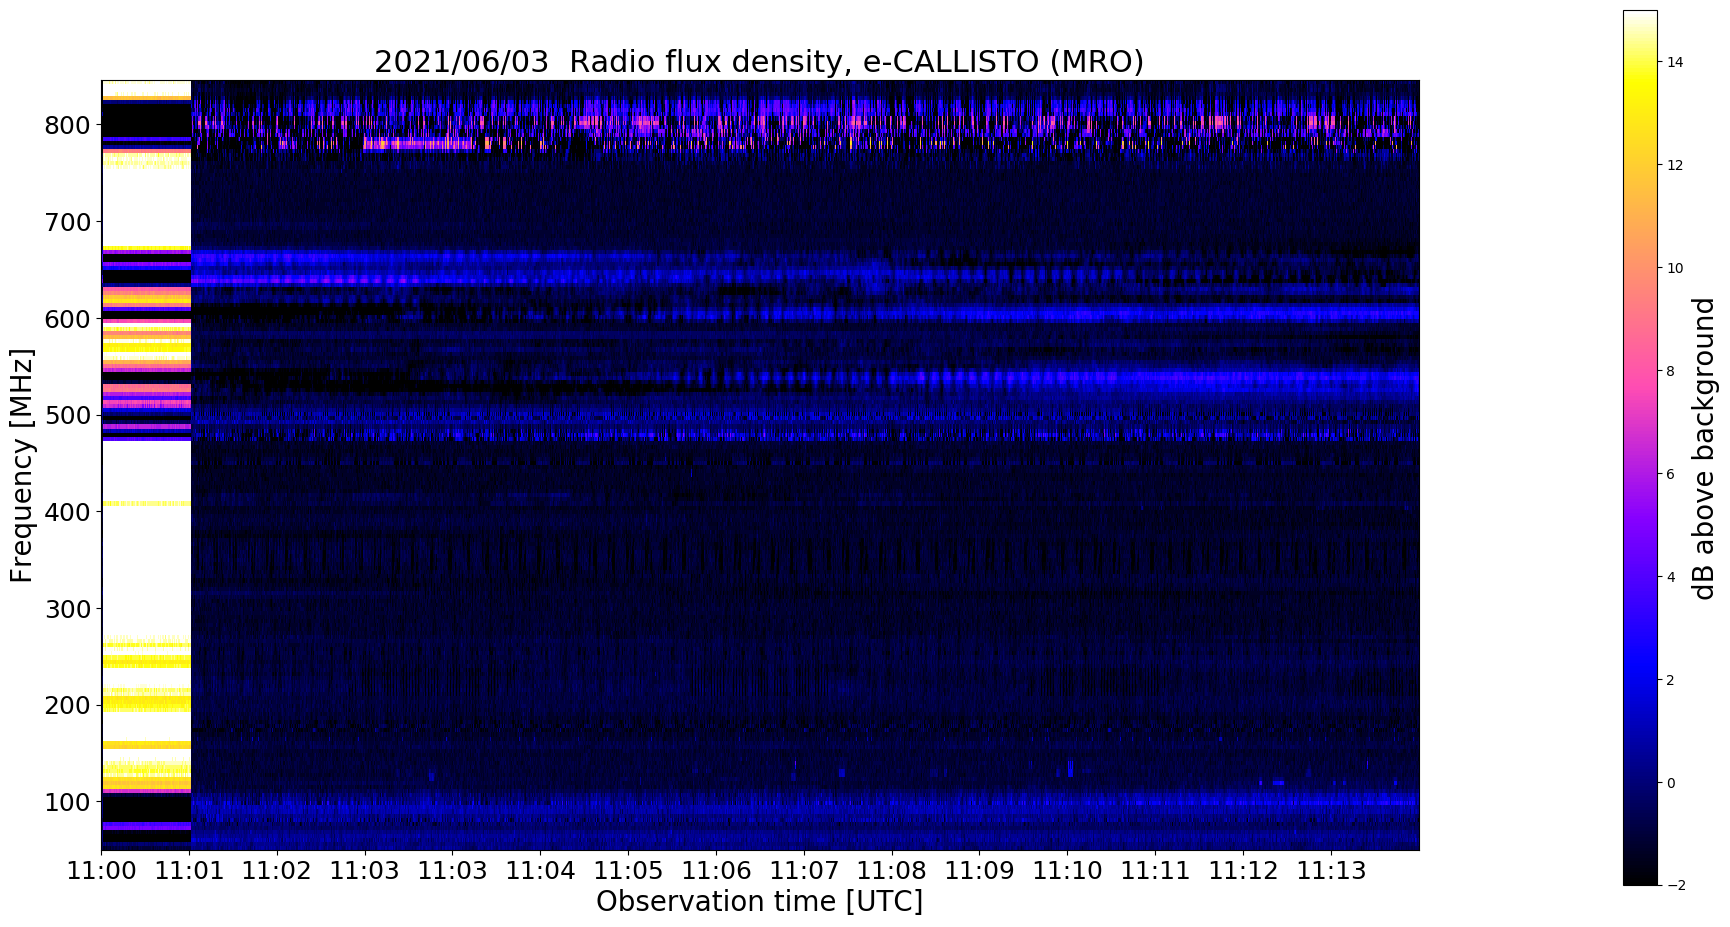Click the colorbar tick label 4
This screenshot has height=927, width=1730.
1671,577
